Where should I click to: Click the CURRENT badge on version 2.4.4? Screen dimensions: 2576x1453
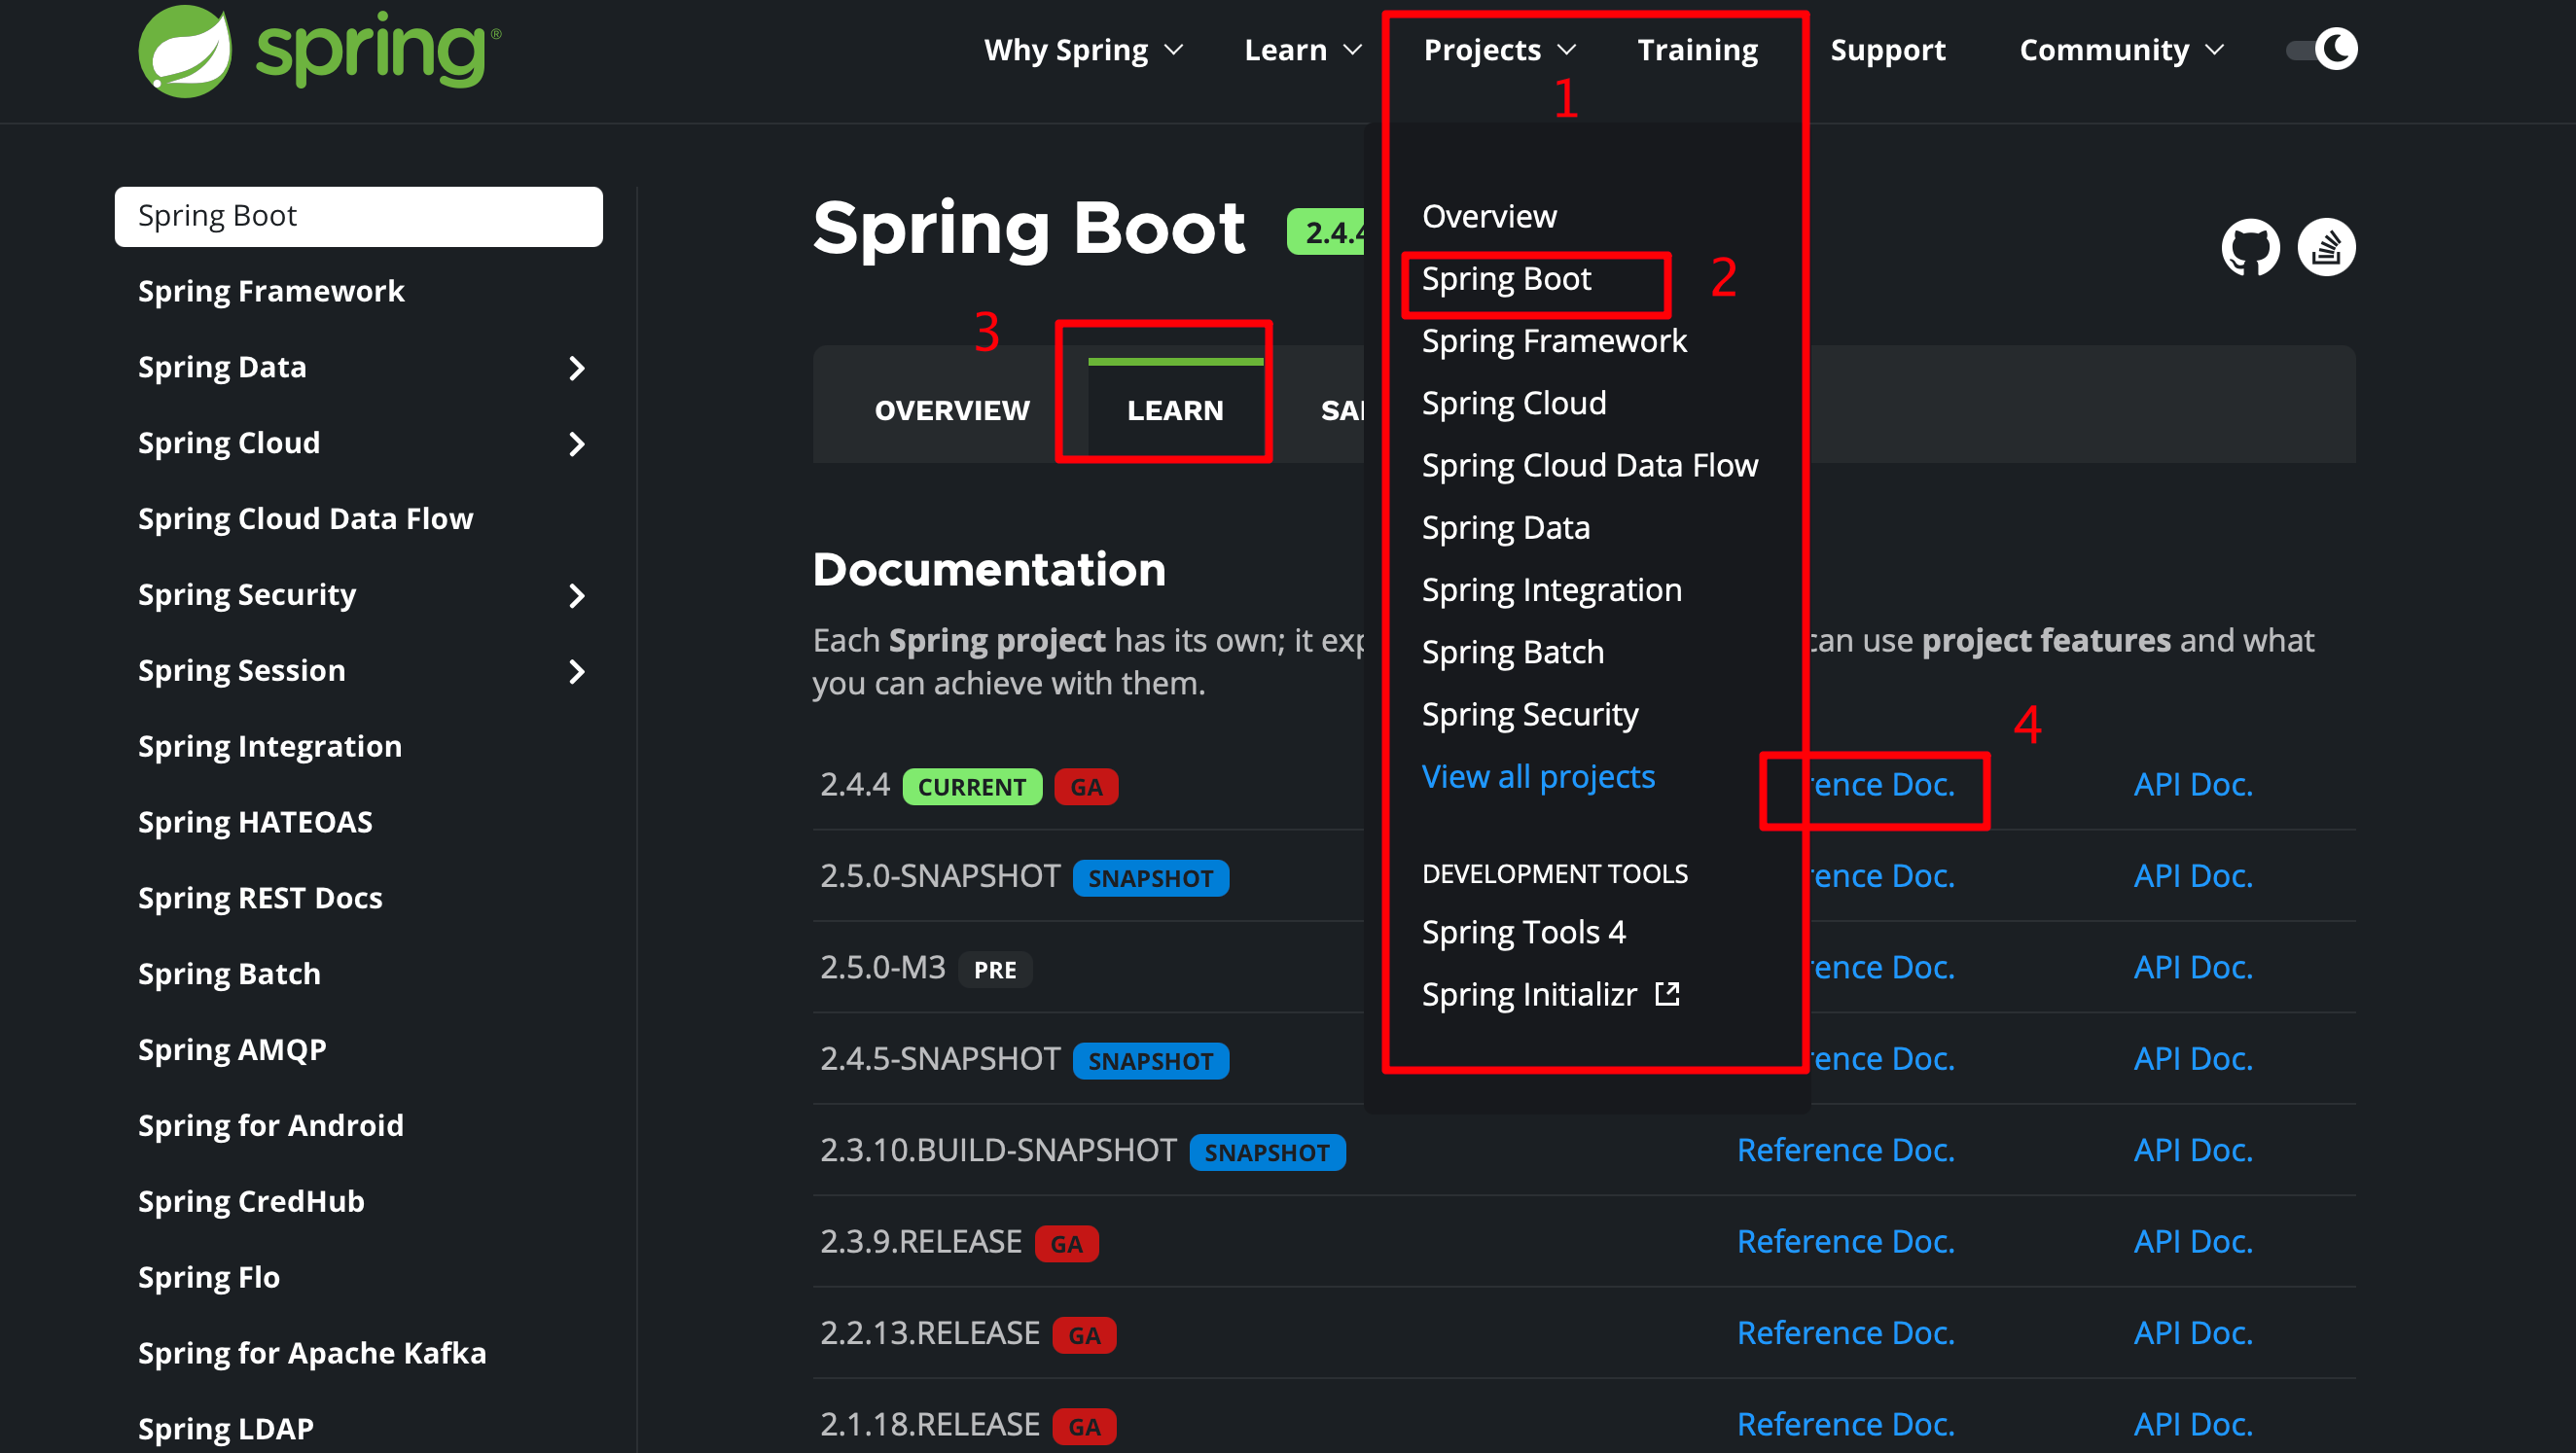pos(972,787)
